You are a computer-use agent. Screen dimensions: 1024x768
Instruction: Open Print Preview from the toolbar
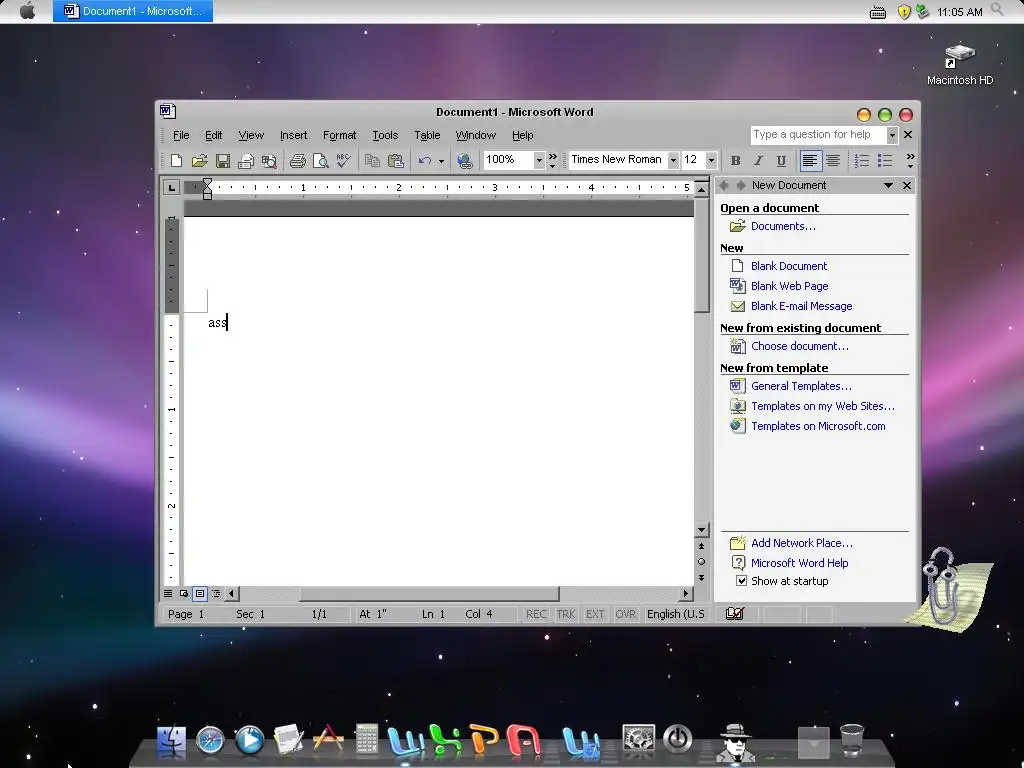(320, 160)
